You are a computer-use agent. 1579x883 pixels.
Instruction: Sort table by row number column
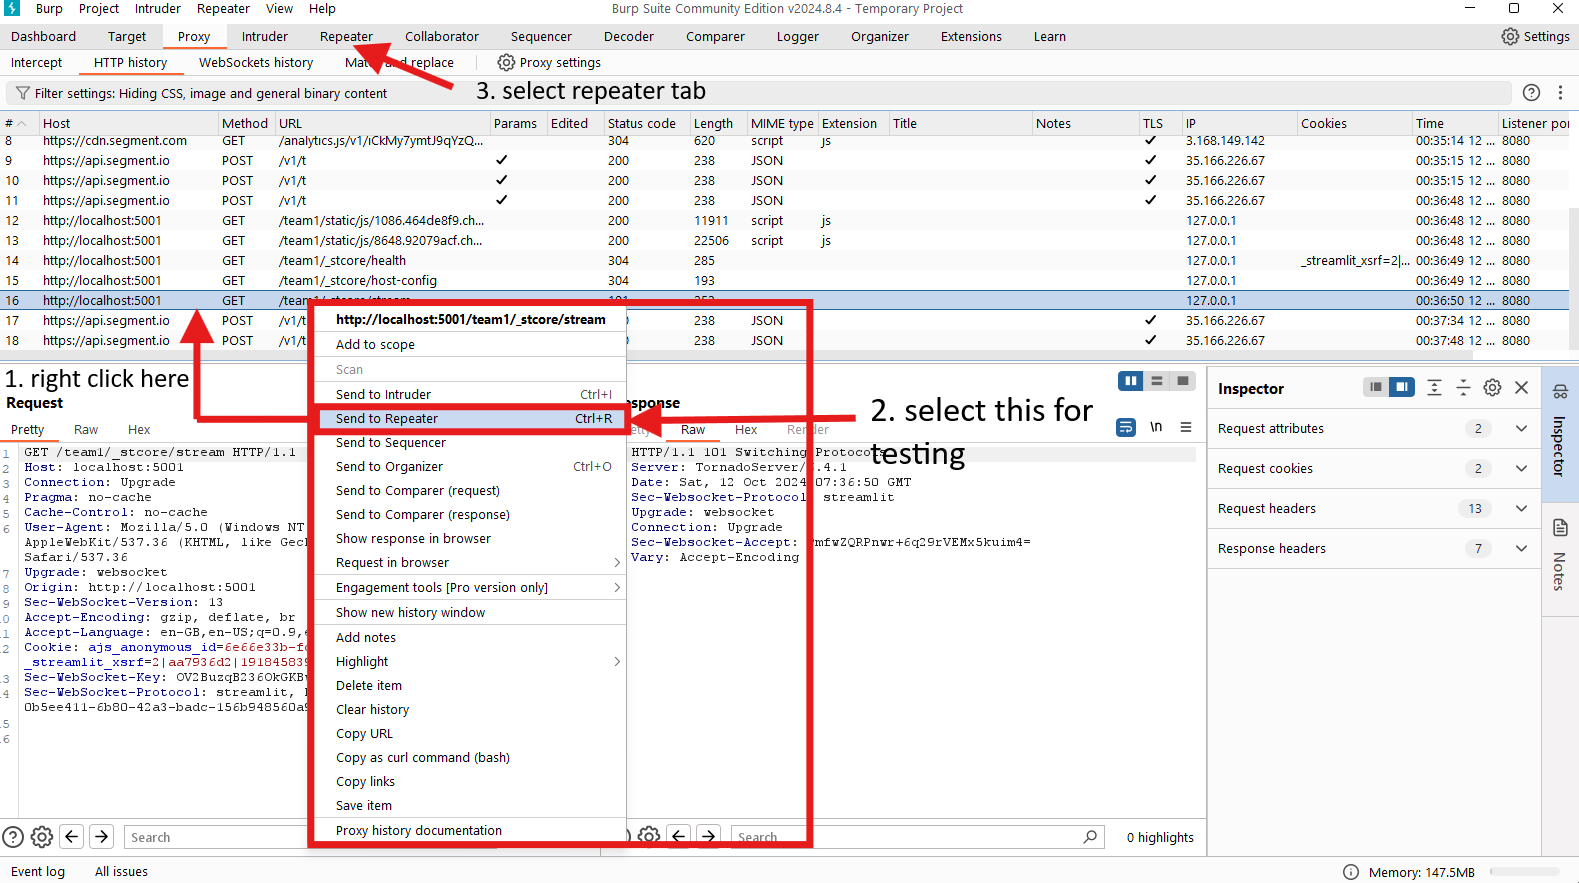[18, 123]
